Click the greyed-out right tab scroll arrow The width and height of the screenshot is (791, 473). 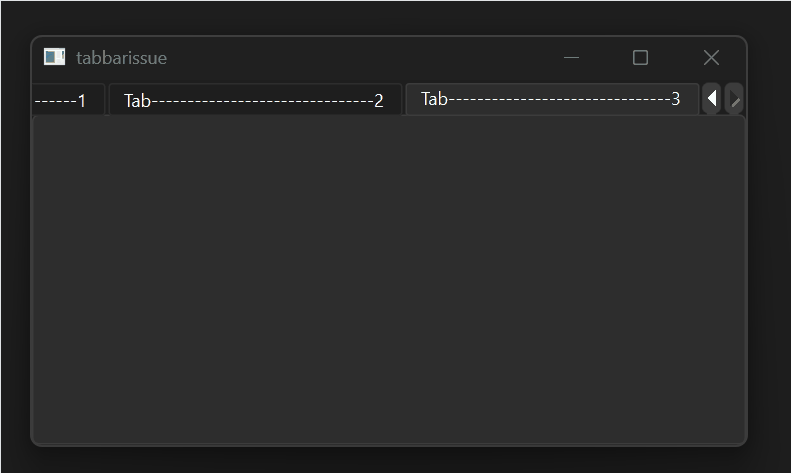(x=734, y=98)
